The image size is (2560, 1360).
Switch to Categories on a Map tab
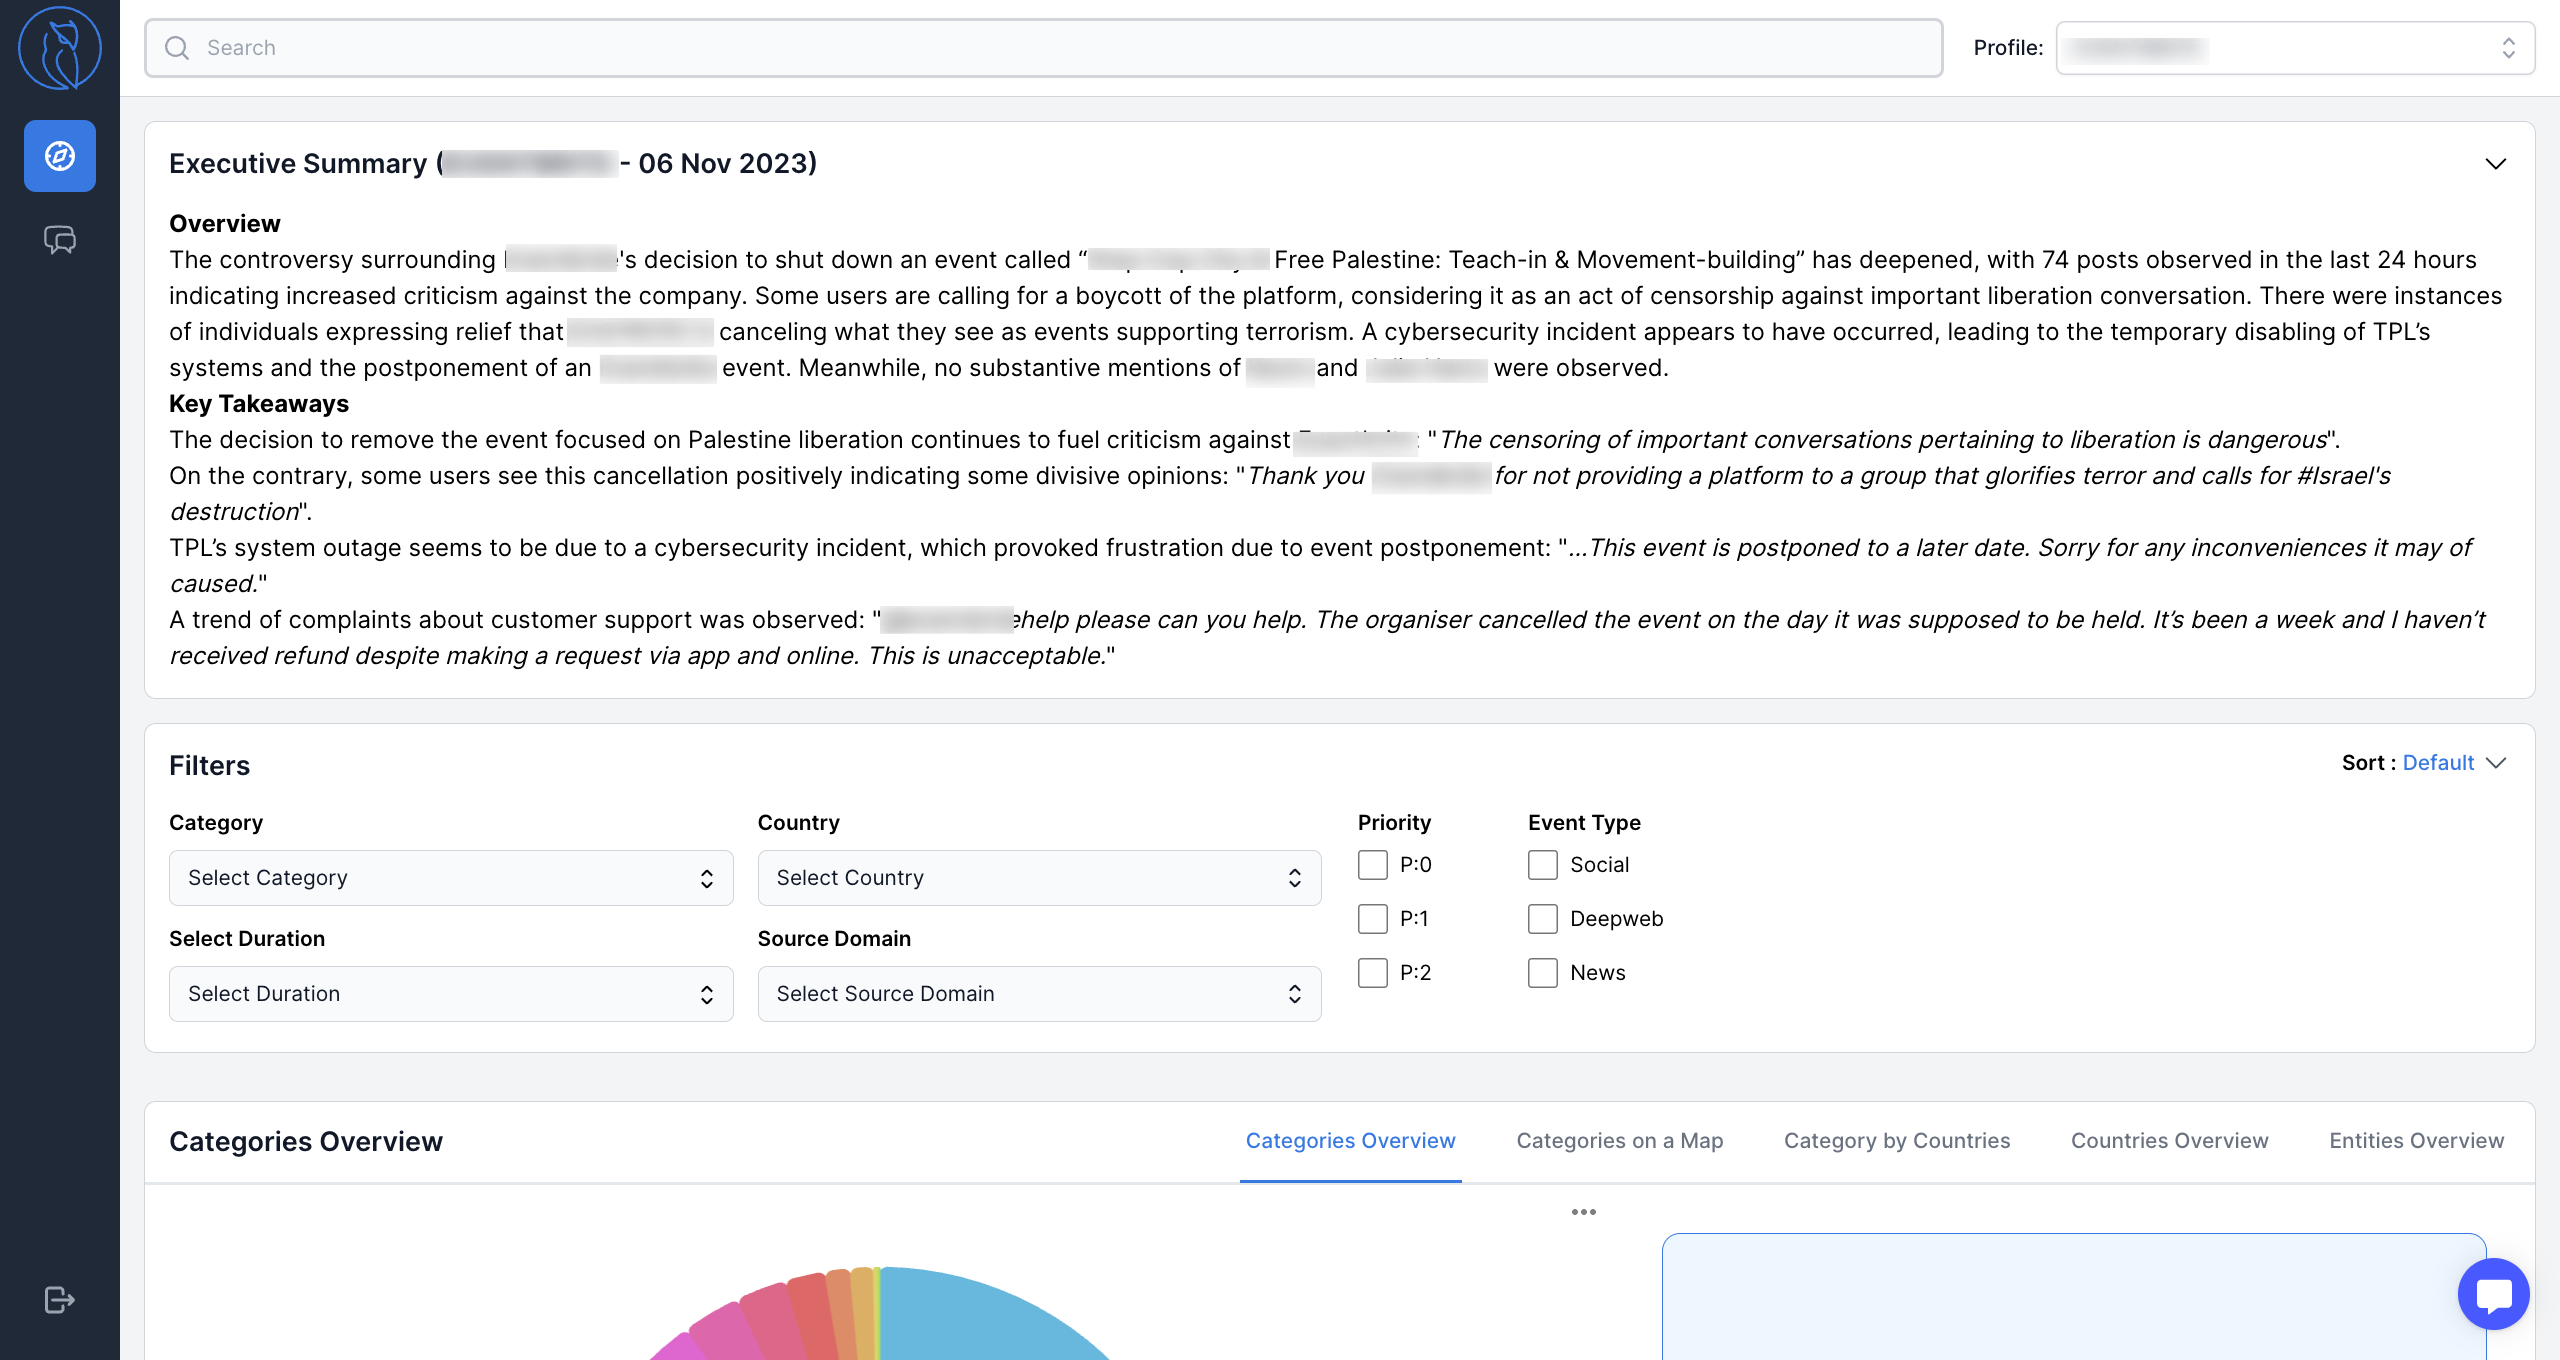[1619, 1141]
